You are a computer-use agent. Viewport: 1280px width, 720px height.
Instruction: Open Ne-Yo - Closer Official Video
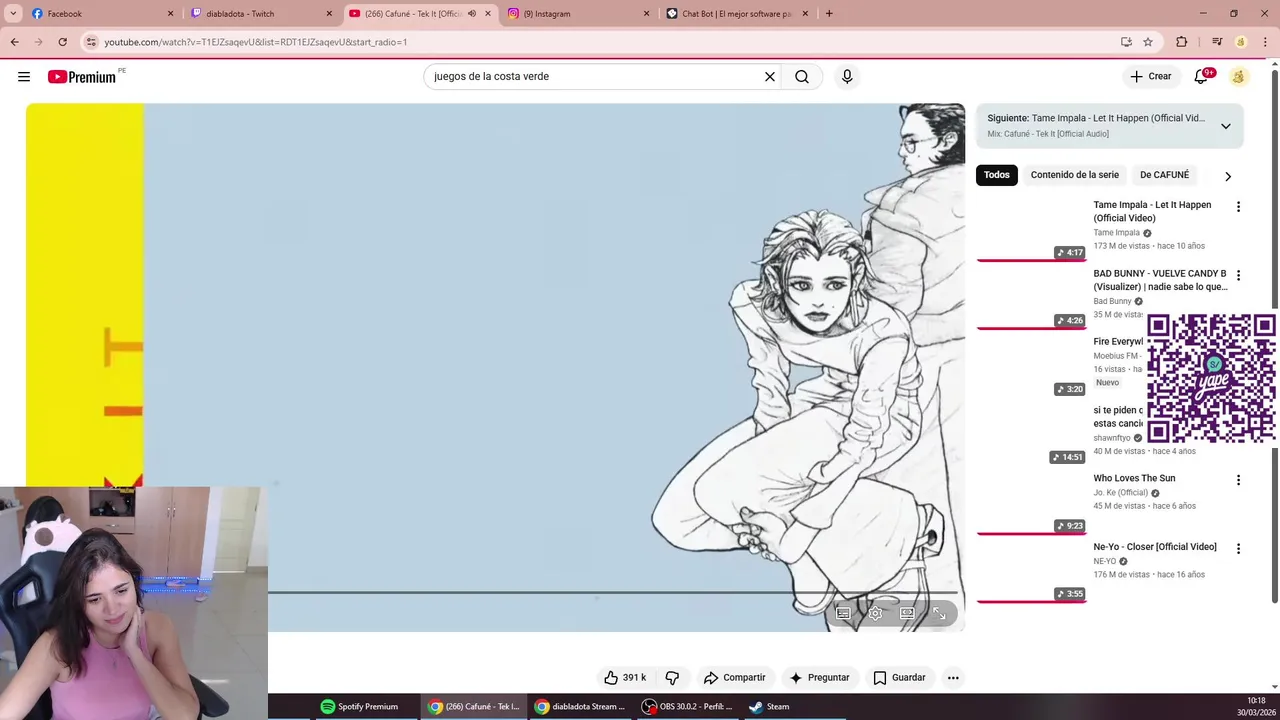(x=1155, y=547)
